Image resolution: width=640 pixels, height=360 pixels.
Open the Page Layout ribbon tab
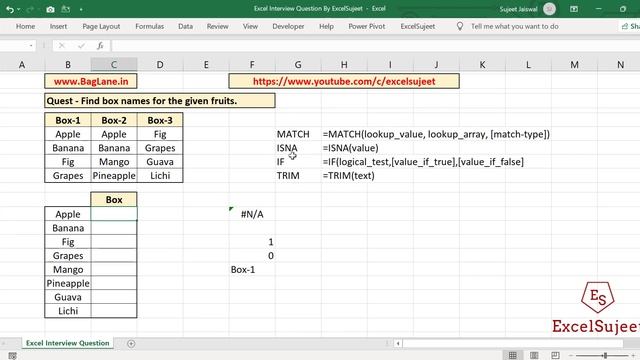[101, 26]
